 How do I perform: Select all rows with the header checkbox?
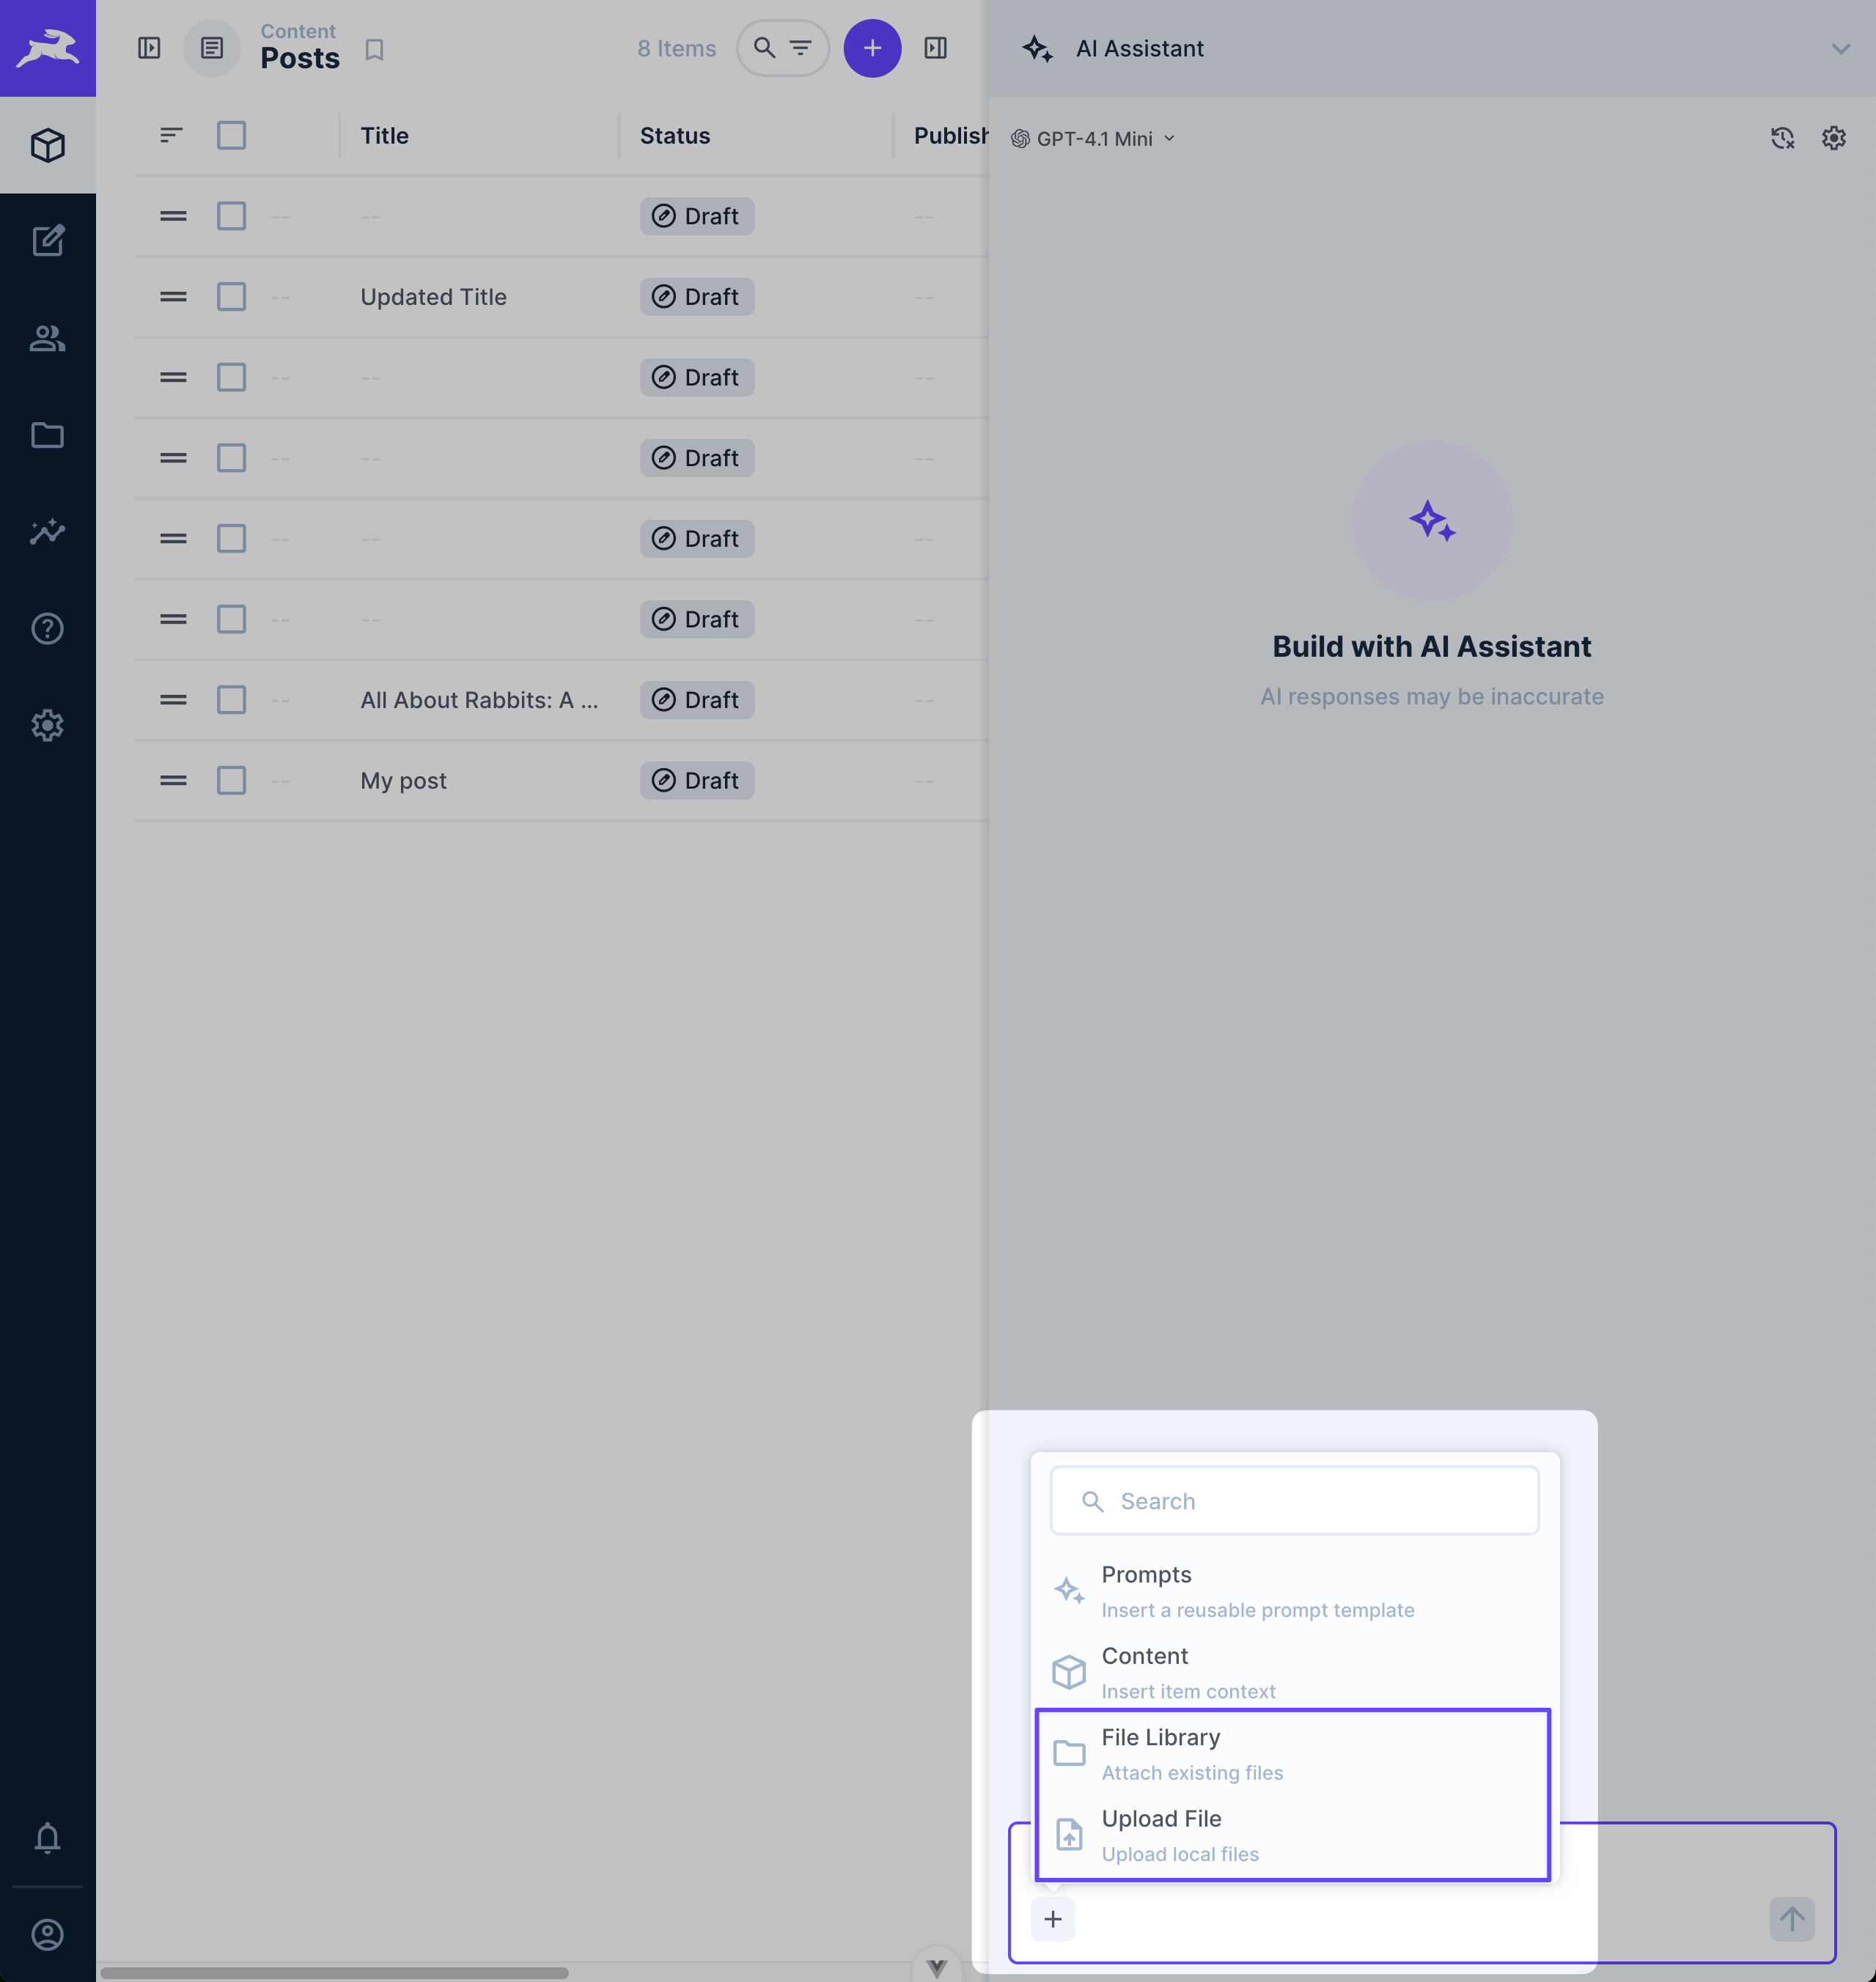(230, 135)
